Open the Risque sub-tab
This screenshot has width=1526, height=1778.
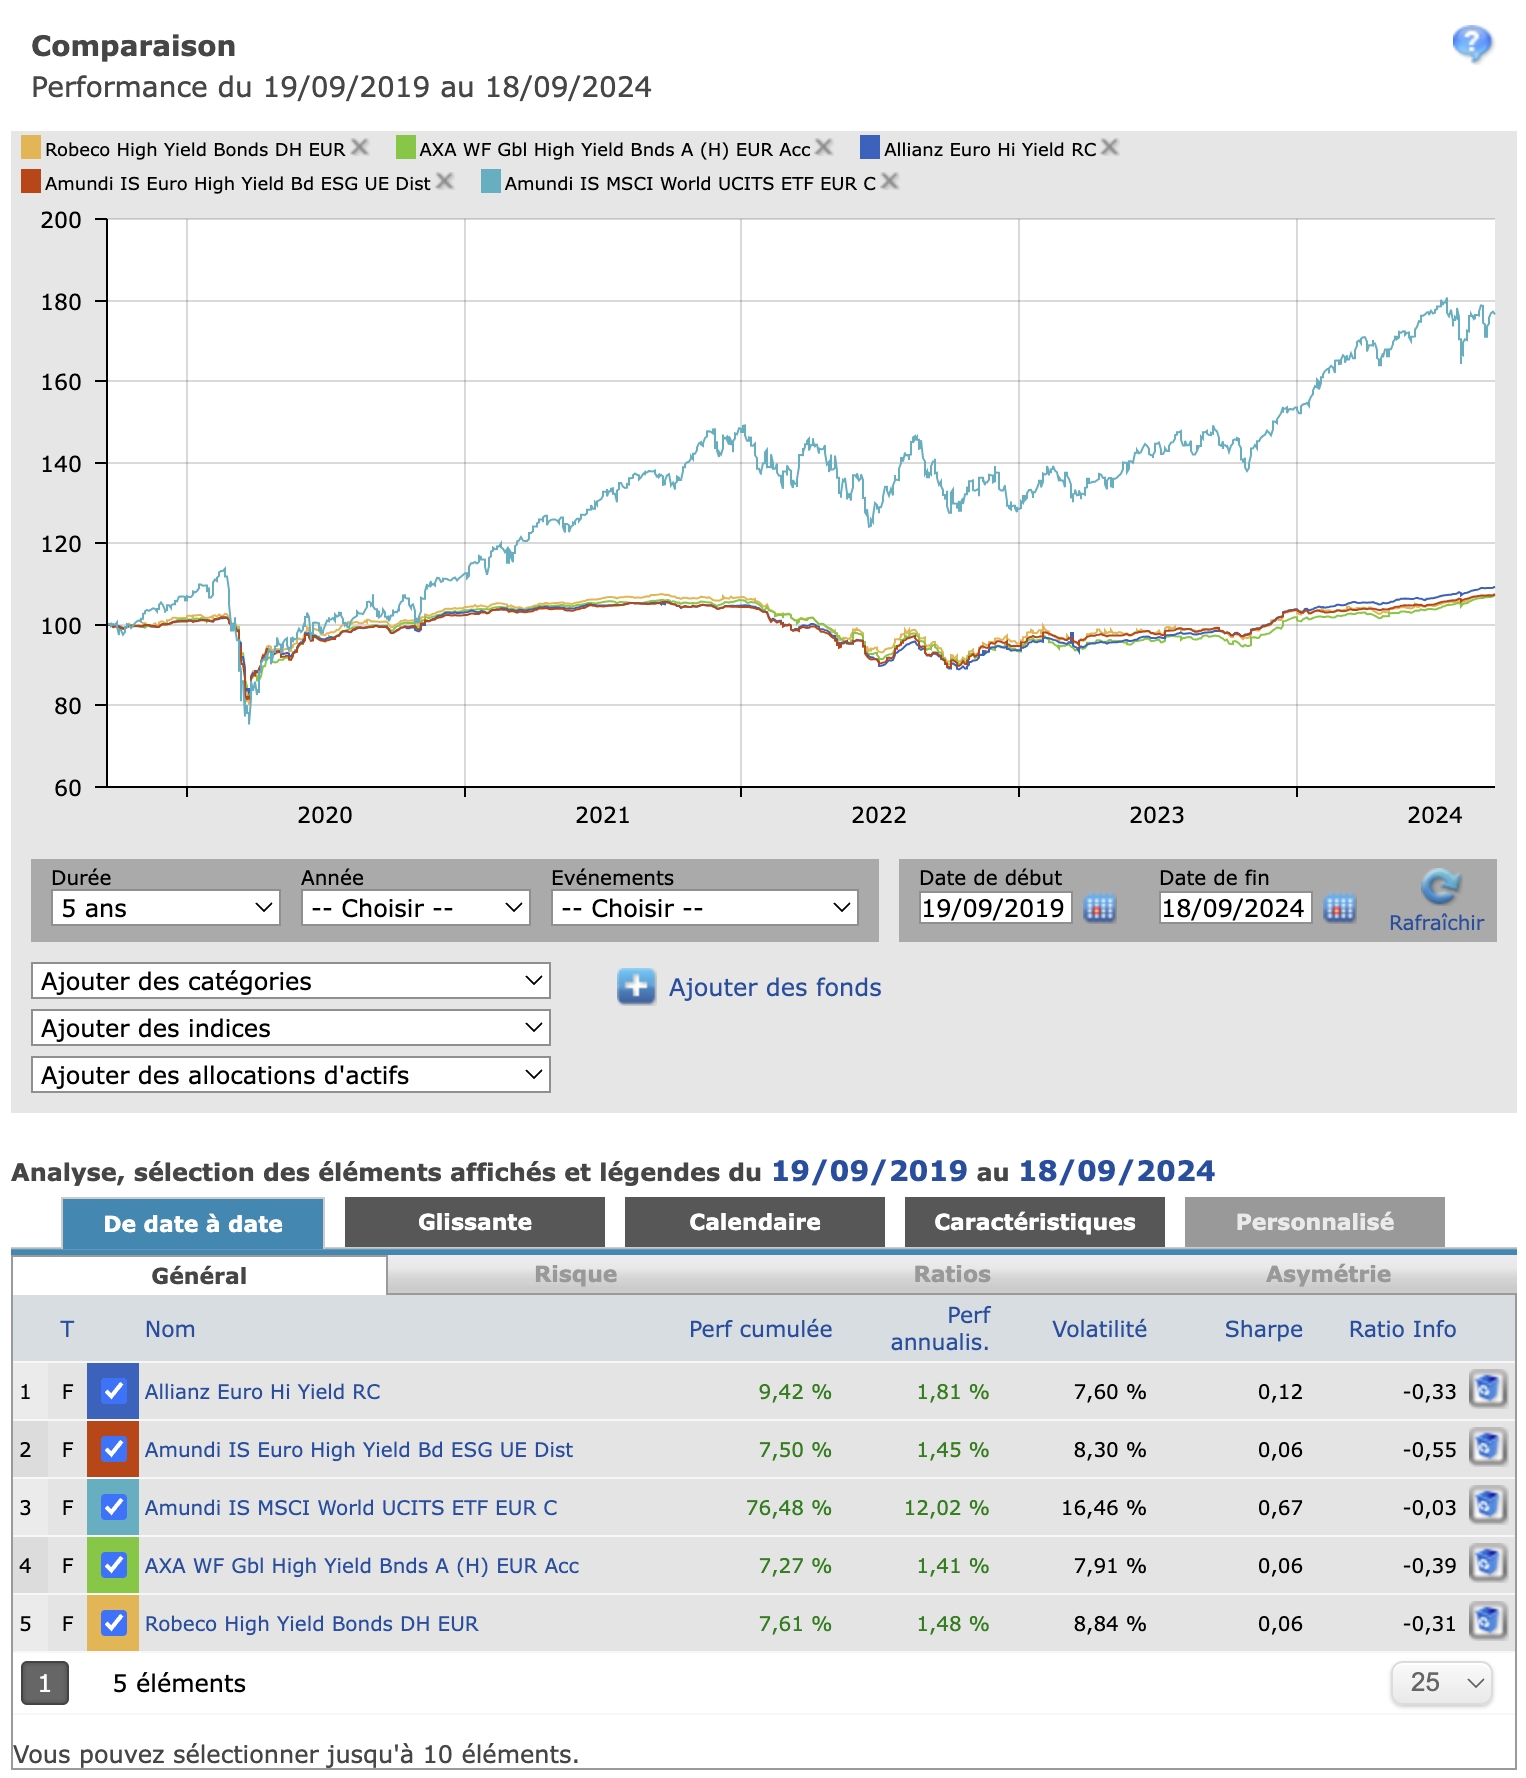(x=575, y=1275)
